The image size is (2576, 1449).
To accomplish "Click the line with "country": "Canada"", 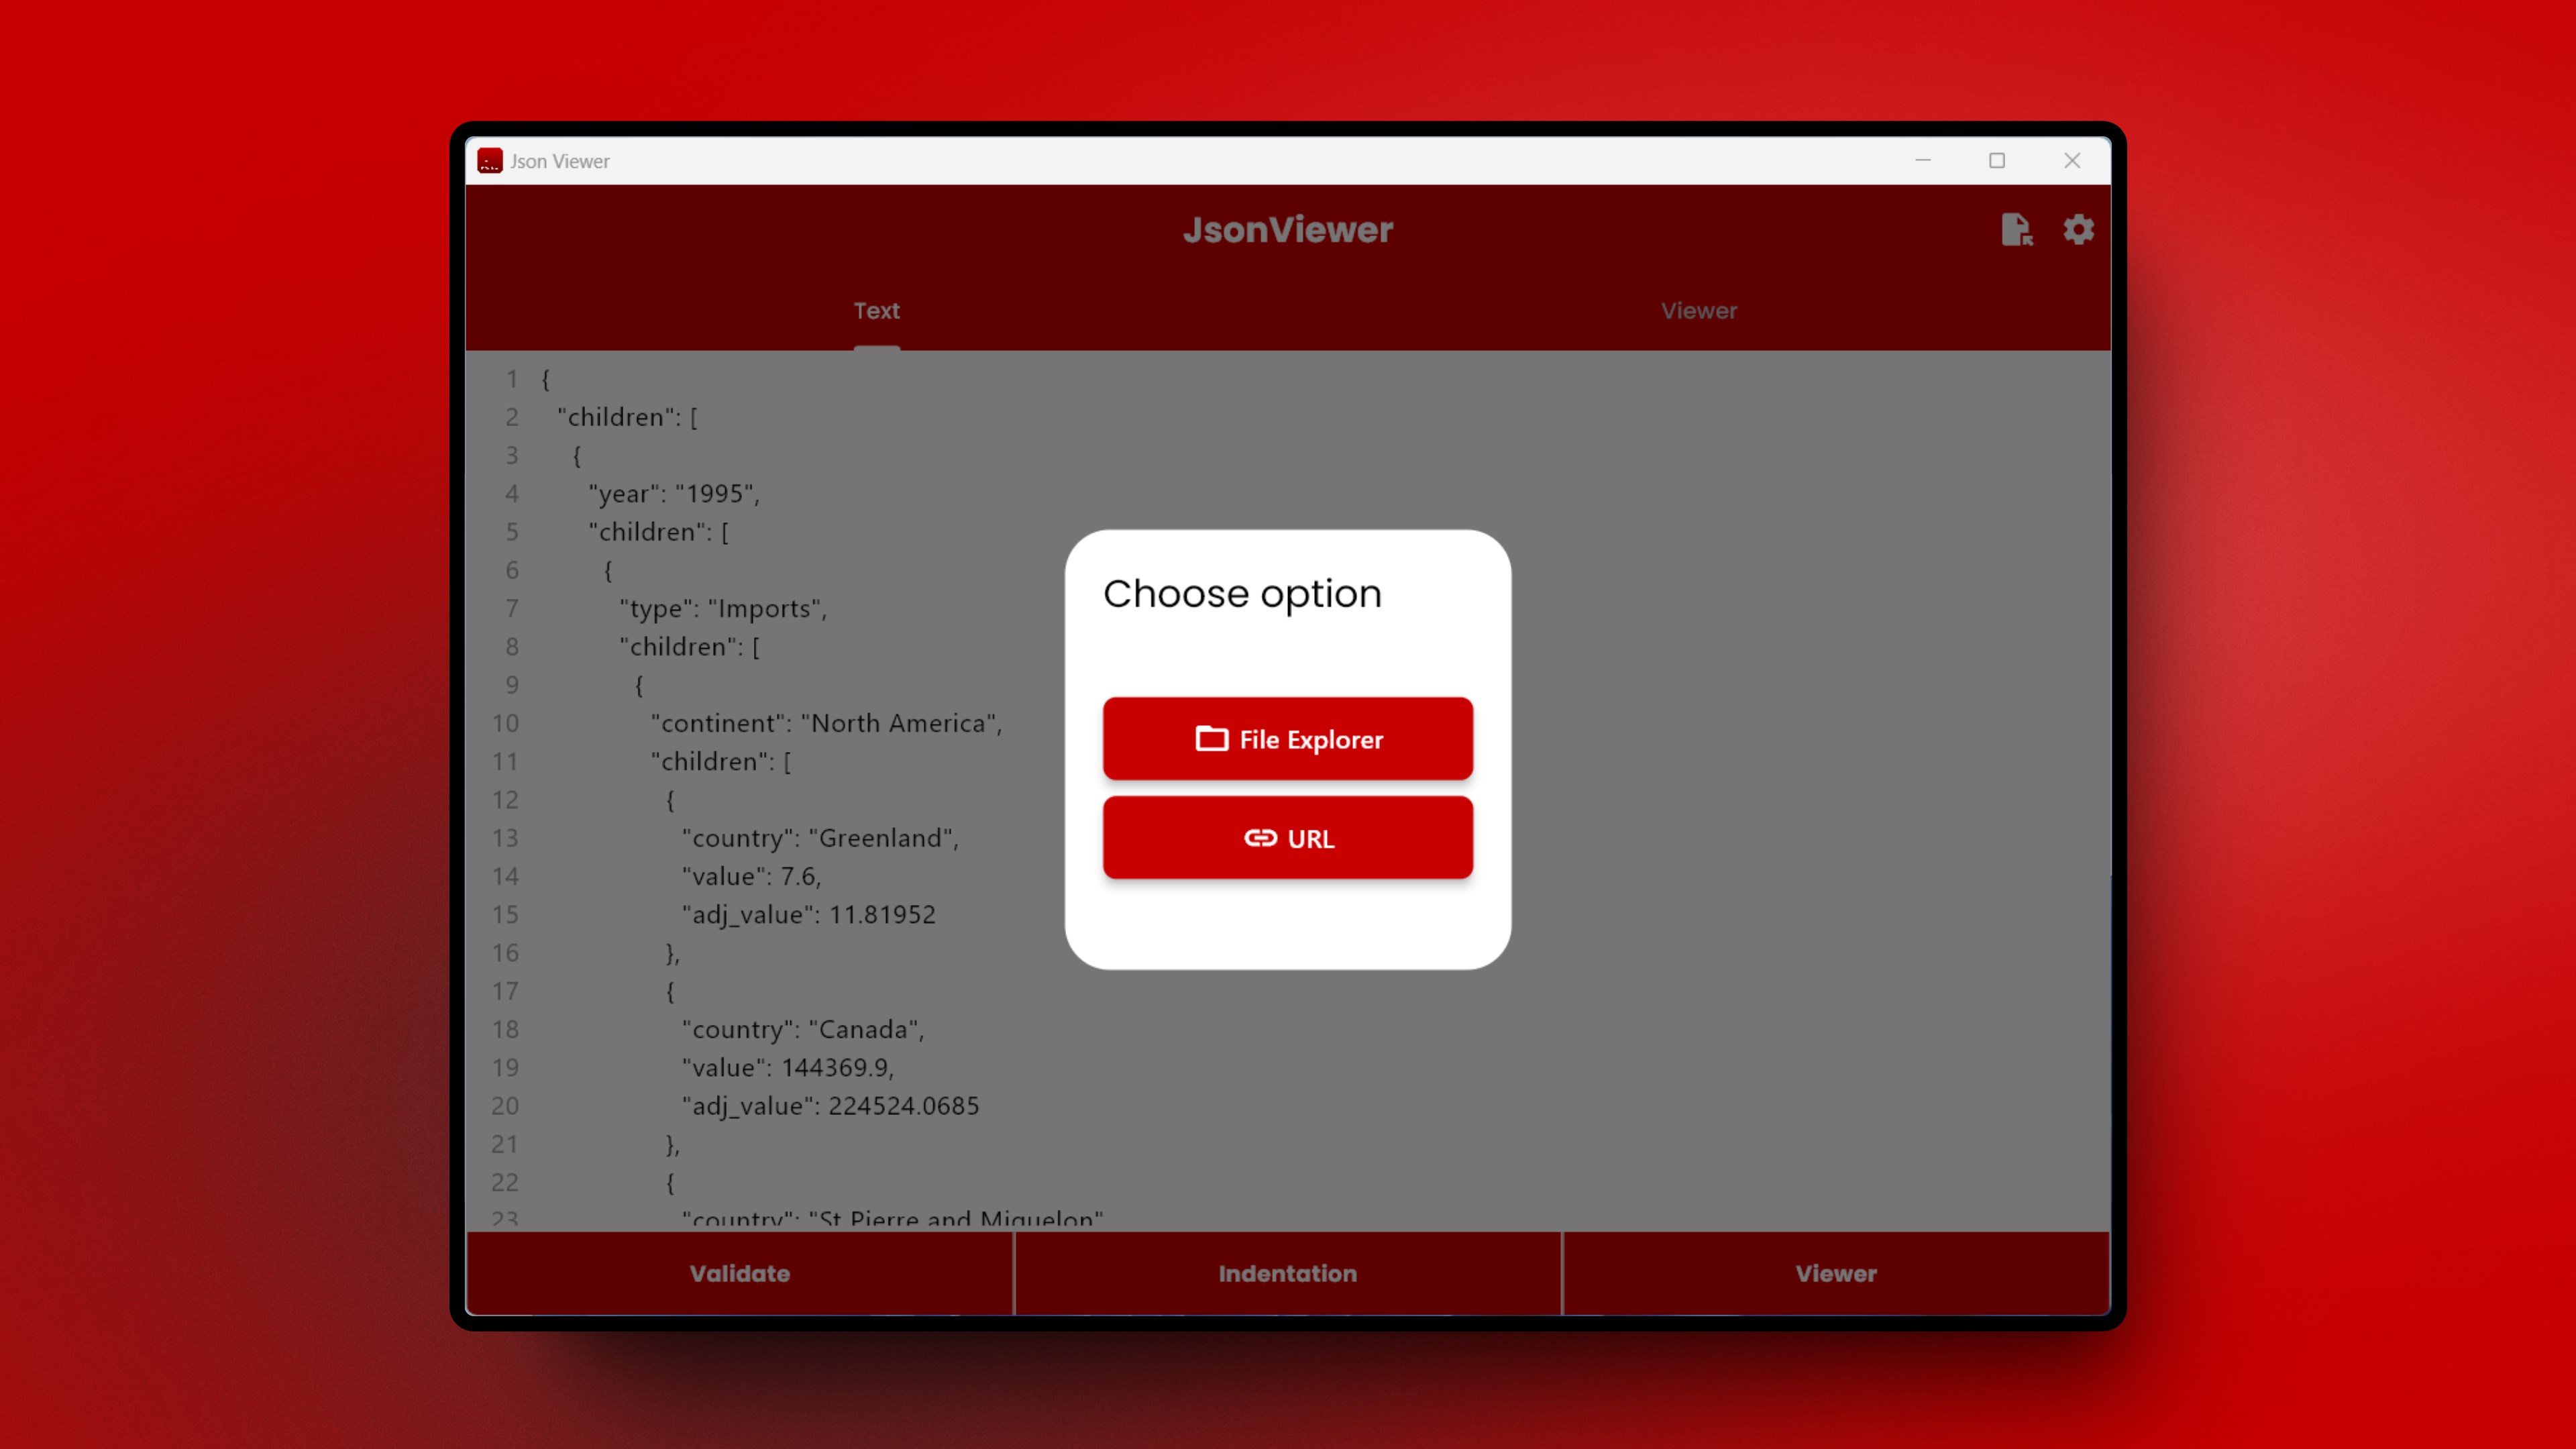I will click(803, 1029).
